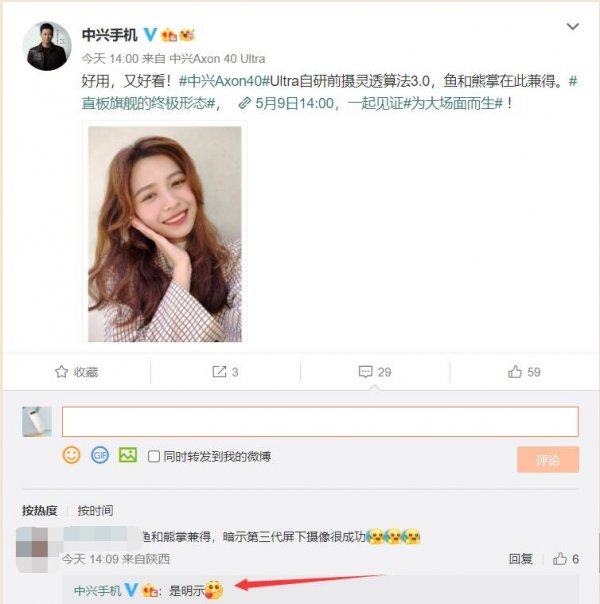The width and height of the screenshot is (600, 604).
Task: Click the star favorite icon next to 收藏
Action: 61,372
